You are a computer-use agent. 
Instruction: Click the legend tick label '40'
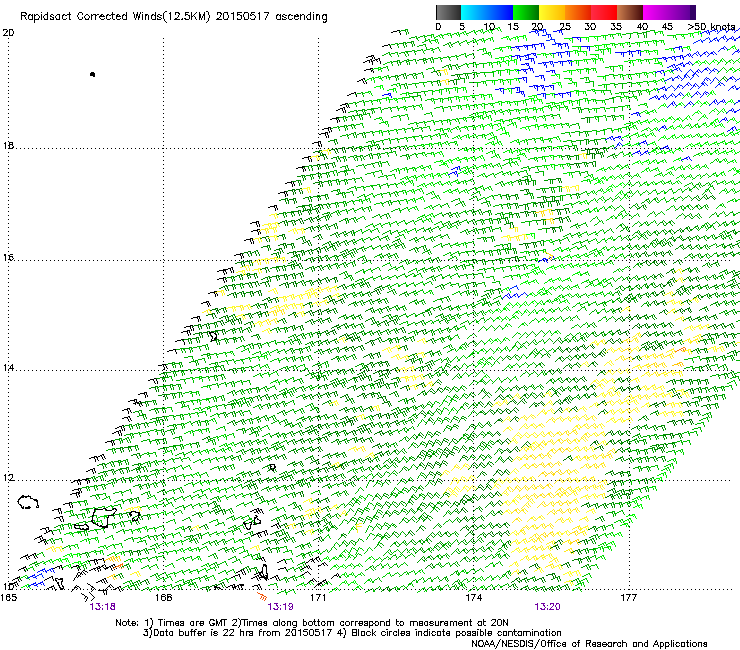(642, 27)
